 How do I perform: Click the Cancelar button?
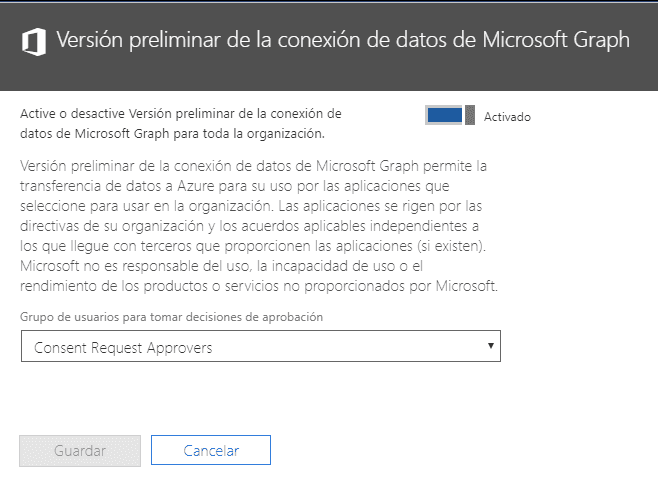coord(211,450)
